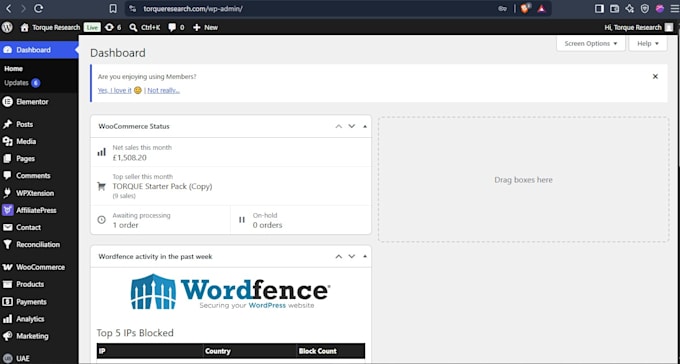This screenshot has height=364, width=680.
Task: Click the browser back arrow
Action: pyautogui.click(x=8, y=8)
